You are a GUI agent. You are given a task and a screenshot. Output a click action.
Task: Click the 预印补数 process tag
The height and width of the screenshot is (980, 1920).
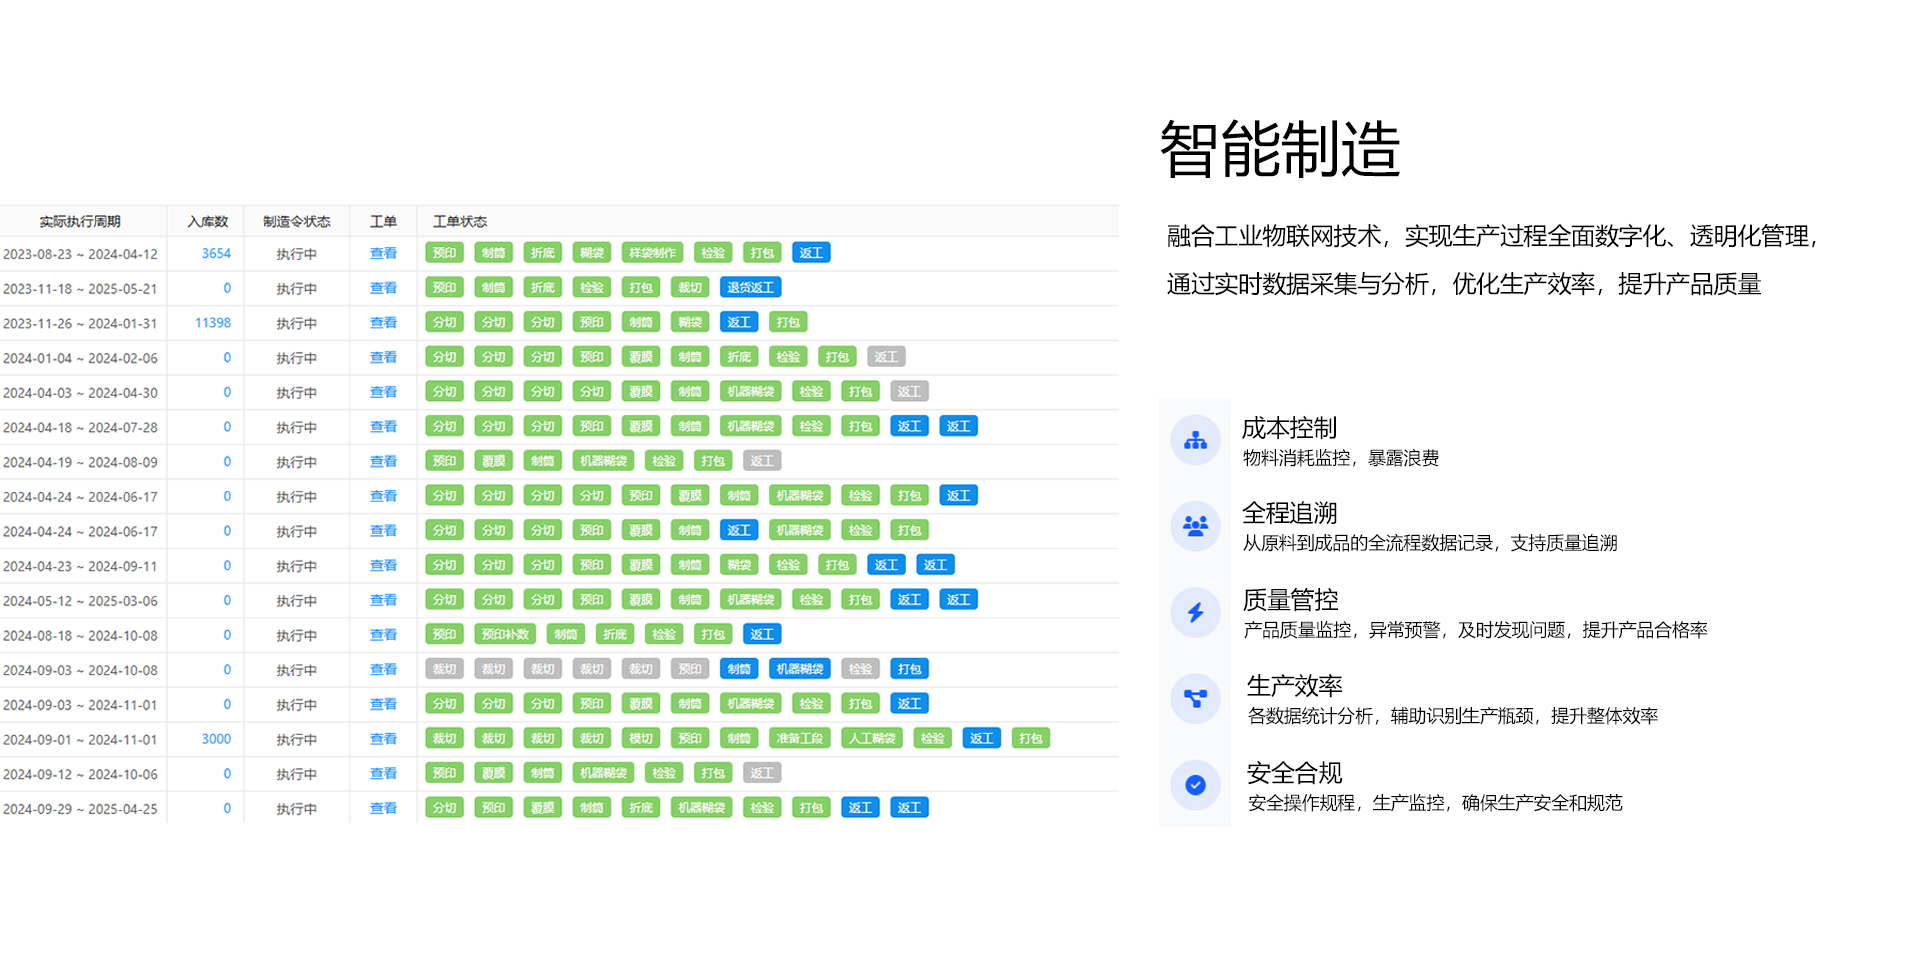pyautogui.click(x=505, y=634)
